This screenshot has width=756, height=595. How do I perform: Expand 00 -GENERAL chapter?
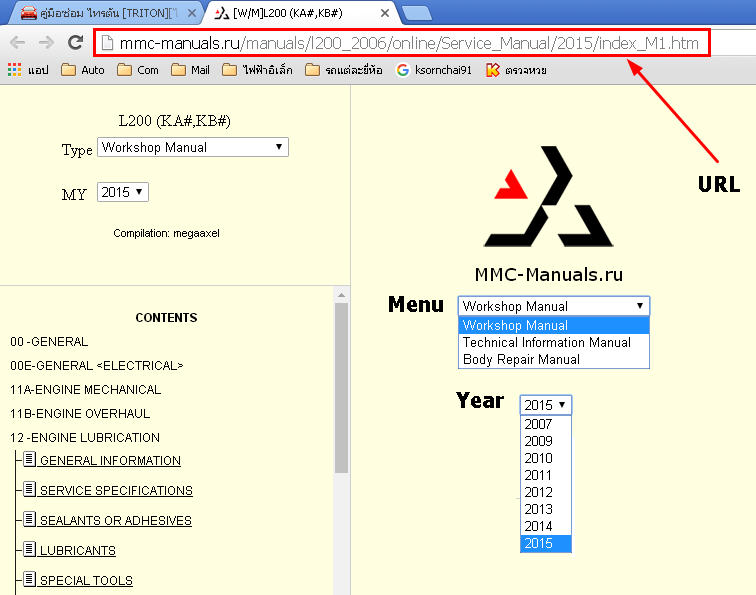(49, 342)
